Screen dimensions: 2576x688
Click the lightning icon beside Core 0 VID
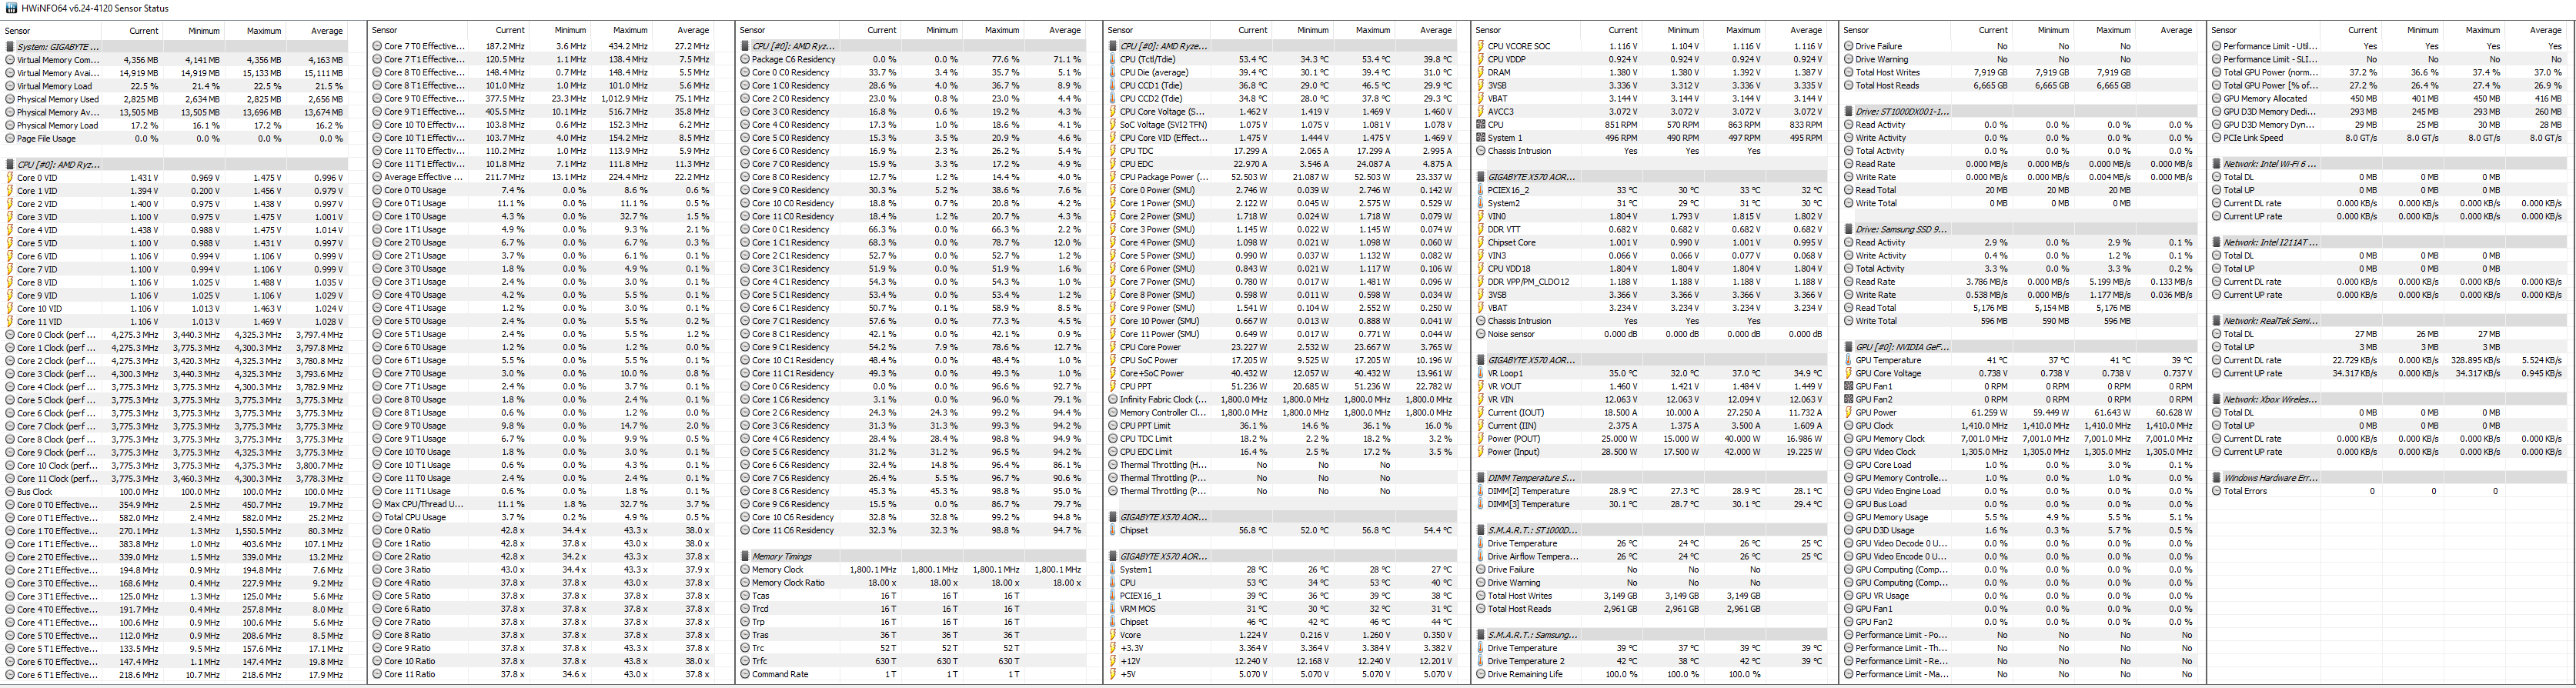[10, 178]
